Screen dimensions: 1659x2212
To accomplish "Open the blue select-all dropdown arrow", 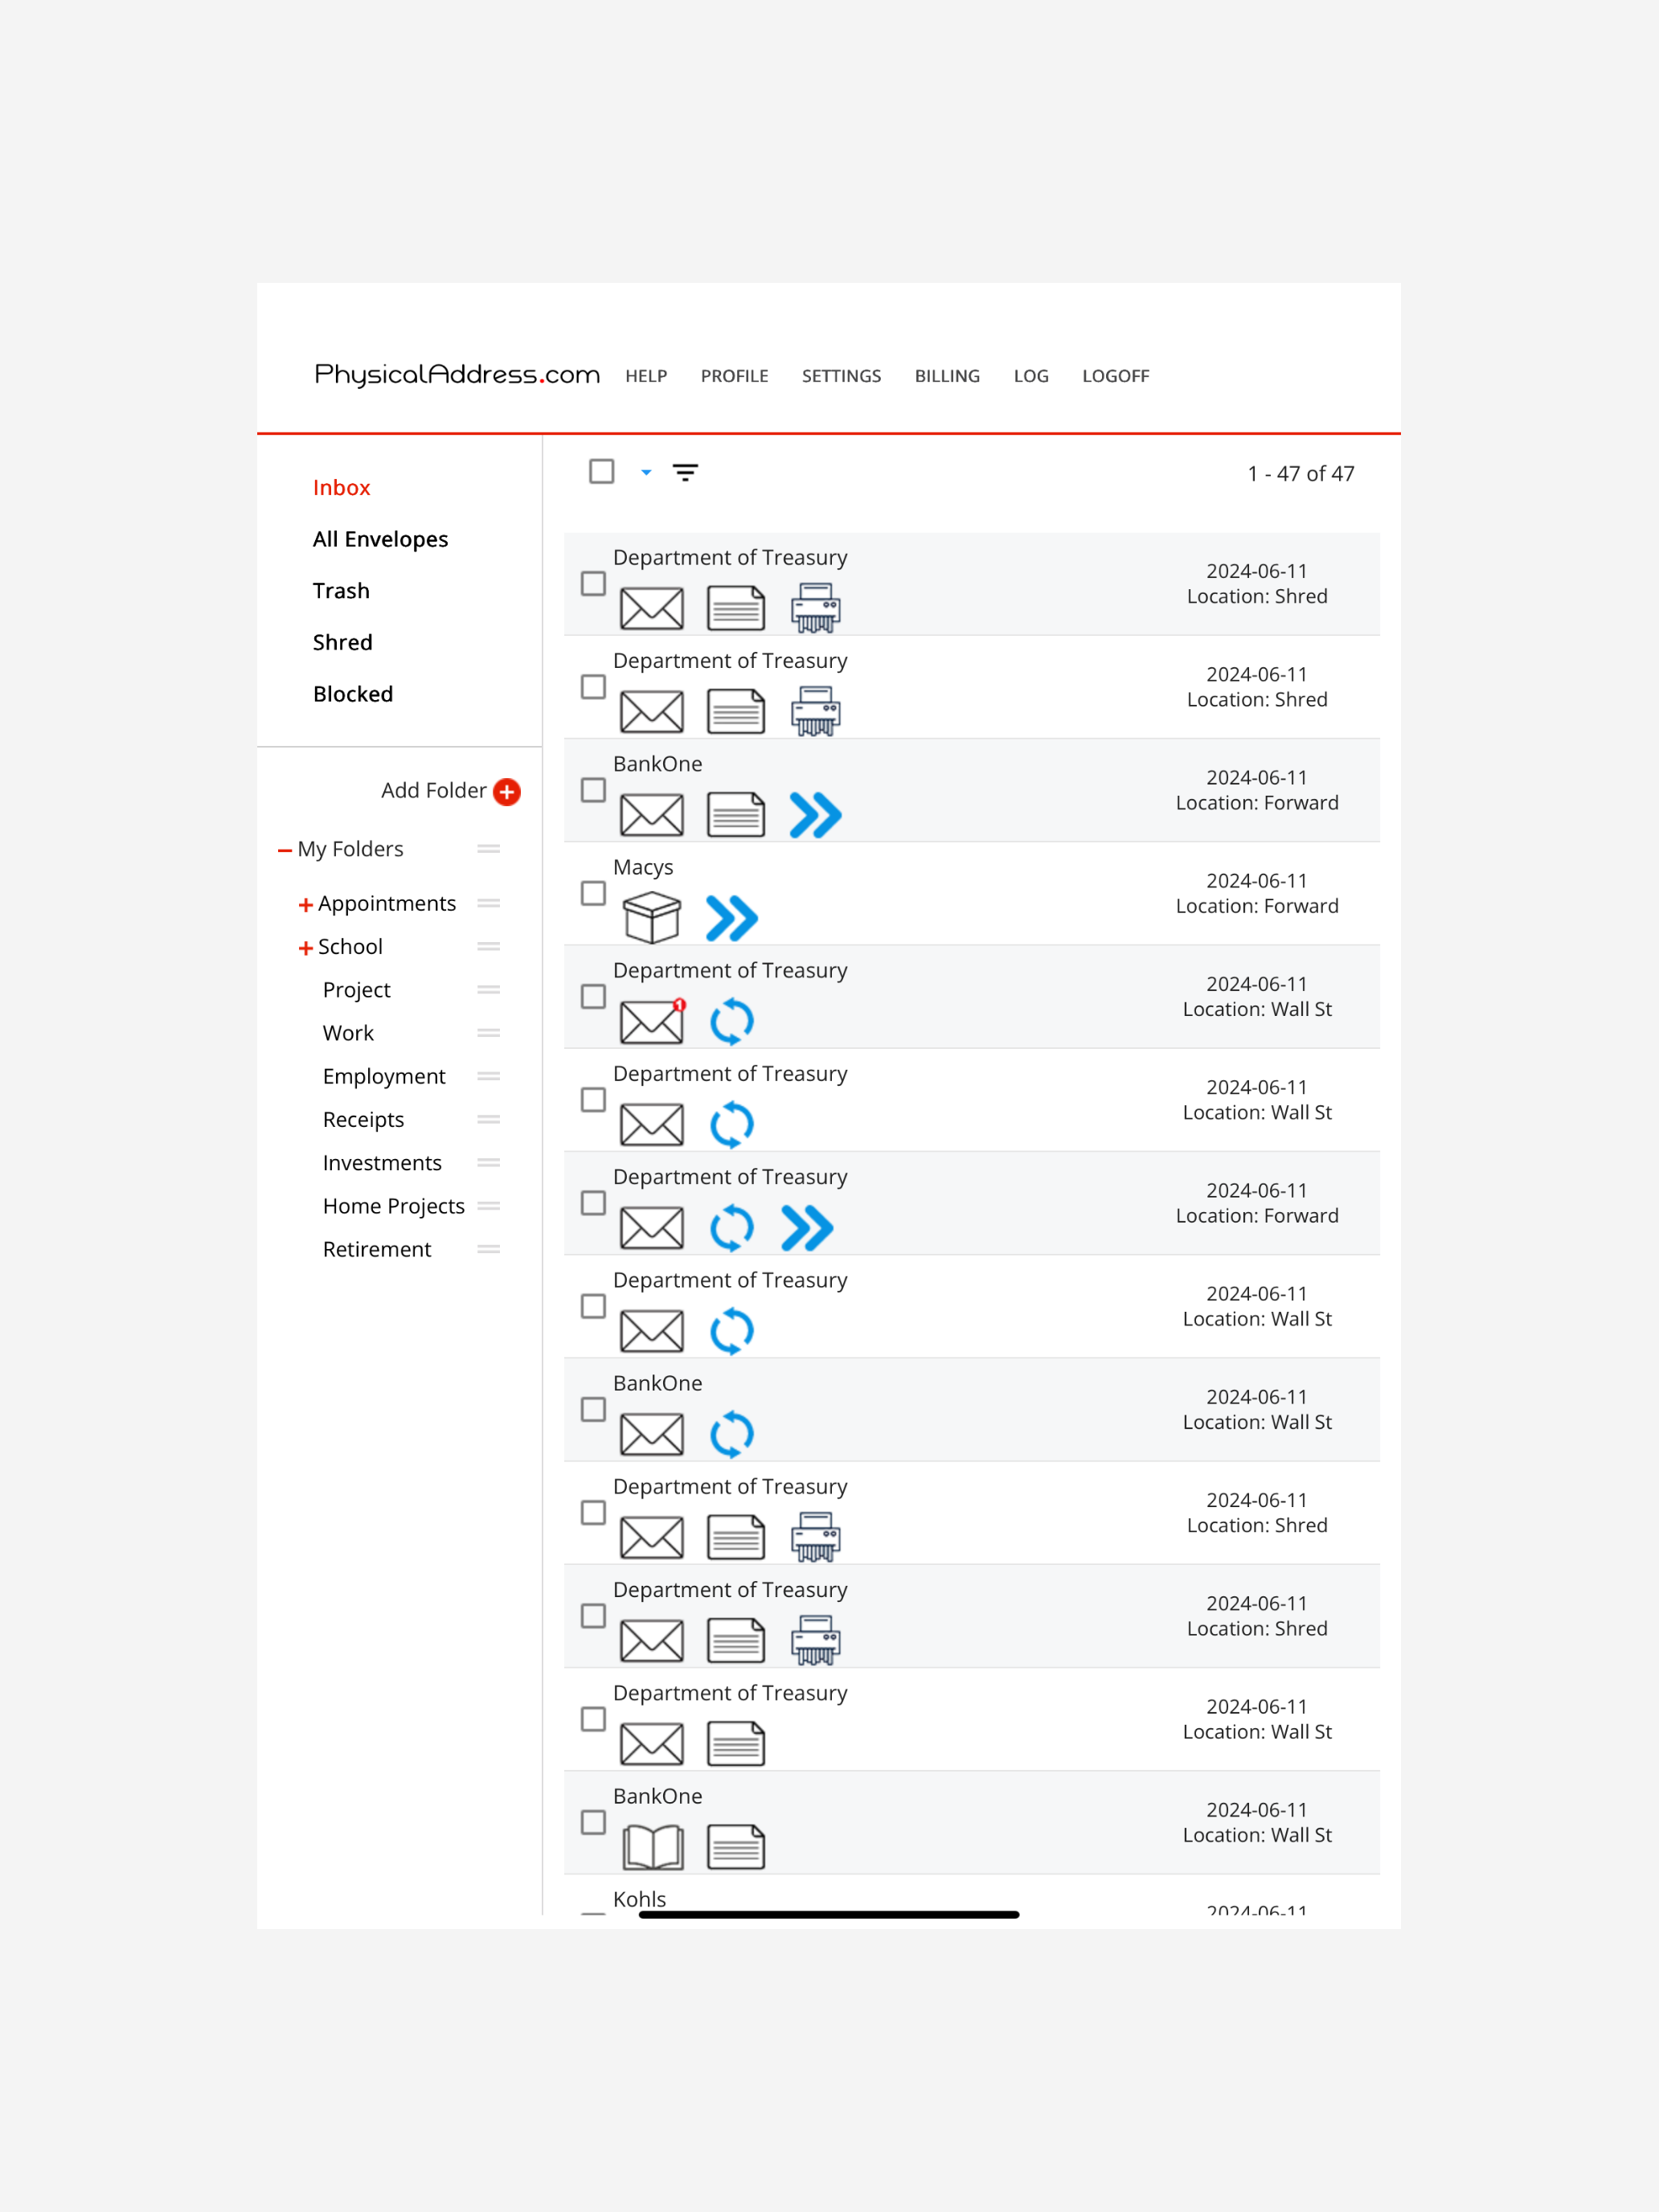I will click(646, 473).
